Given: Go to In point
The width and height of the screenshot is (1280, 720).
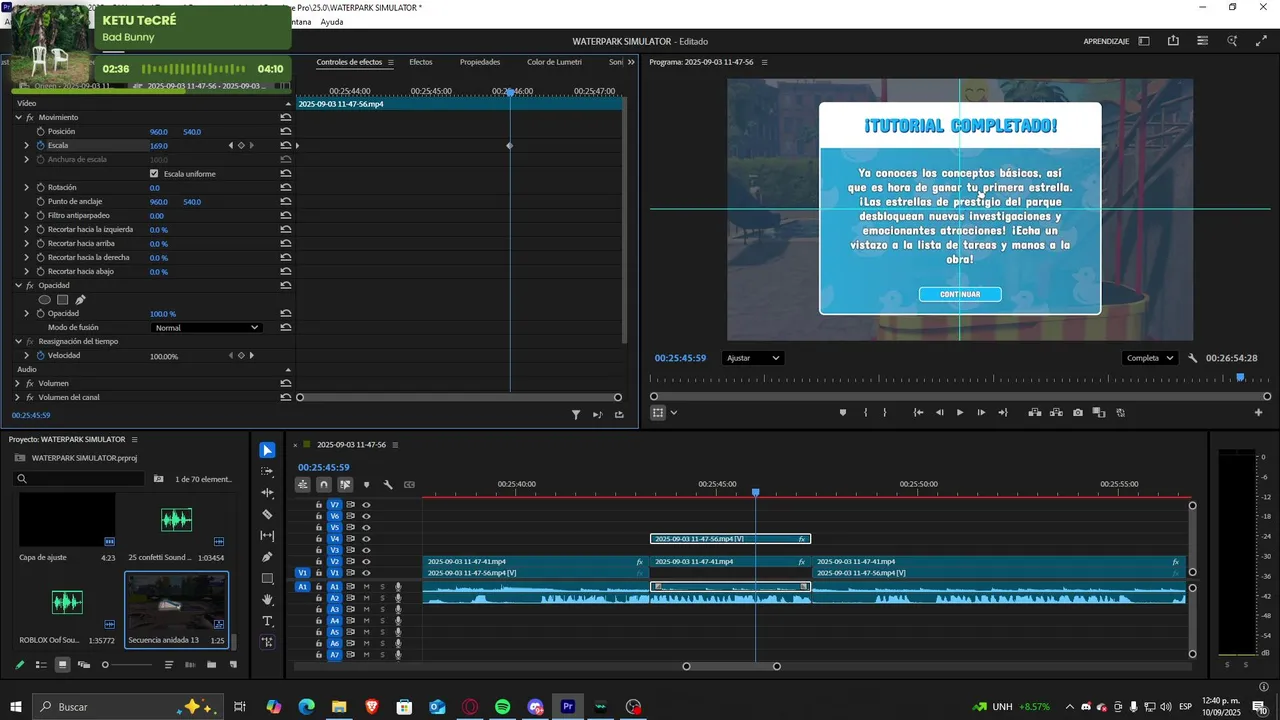Looking at the screenshot, I should (918, 412).
